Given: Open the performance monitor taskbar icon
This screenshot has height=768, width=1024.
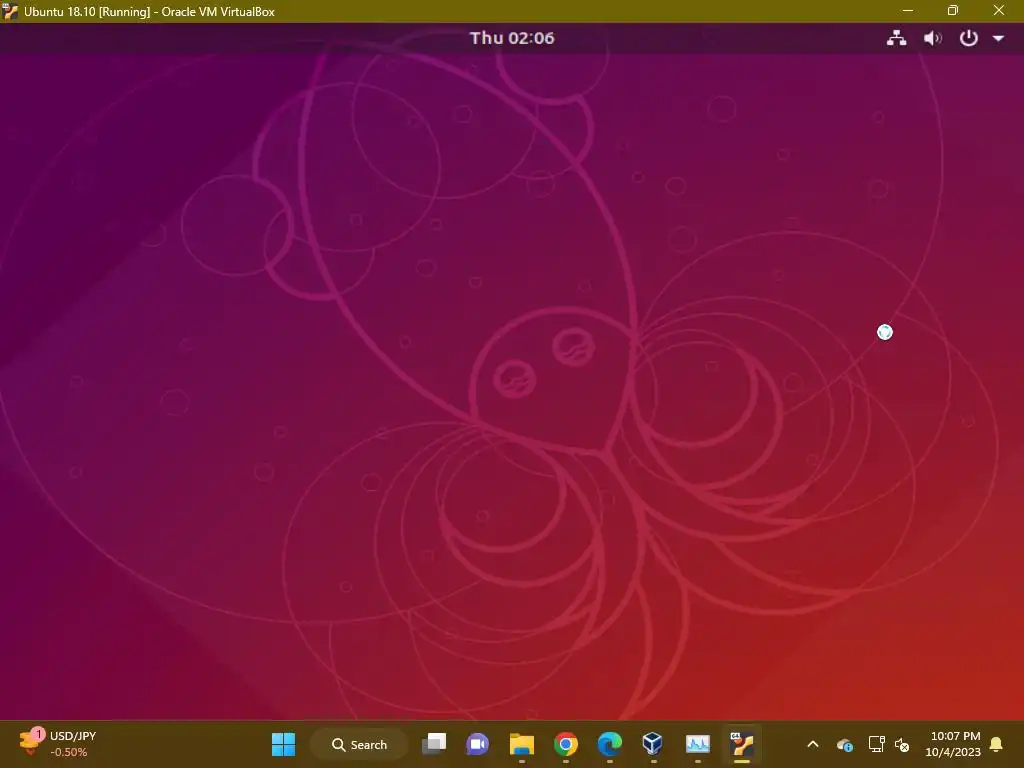Looking at the screenshot, I should click(697, 744).
